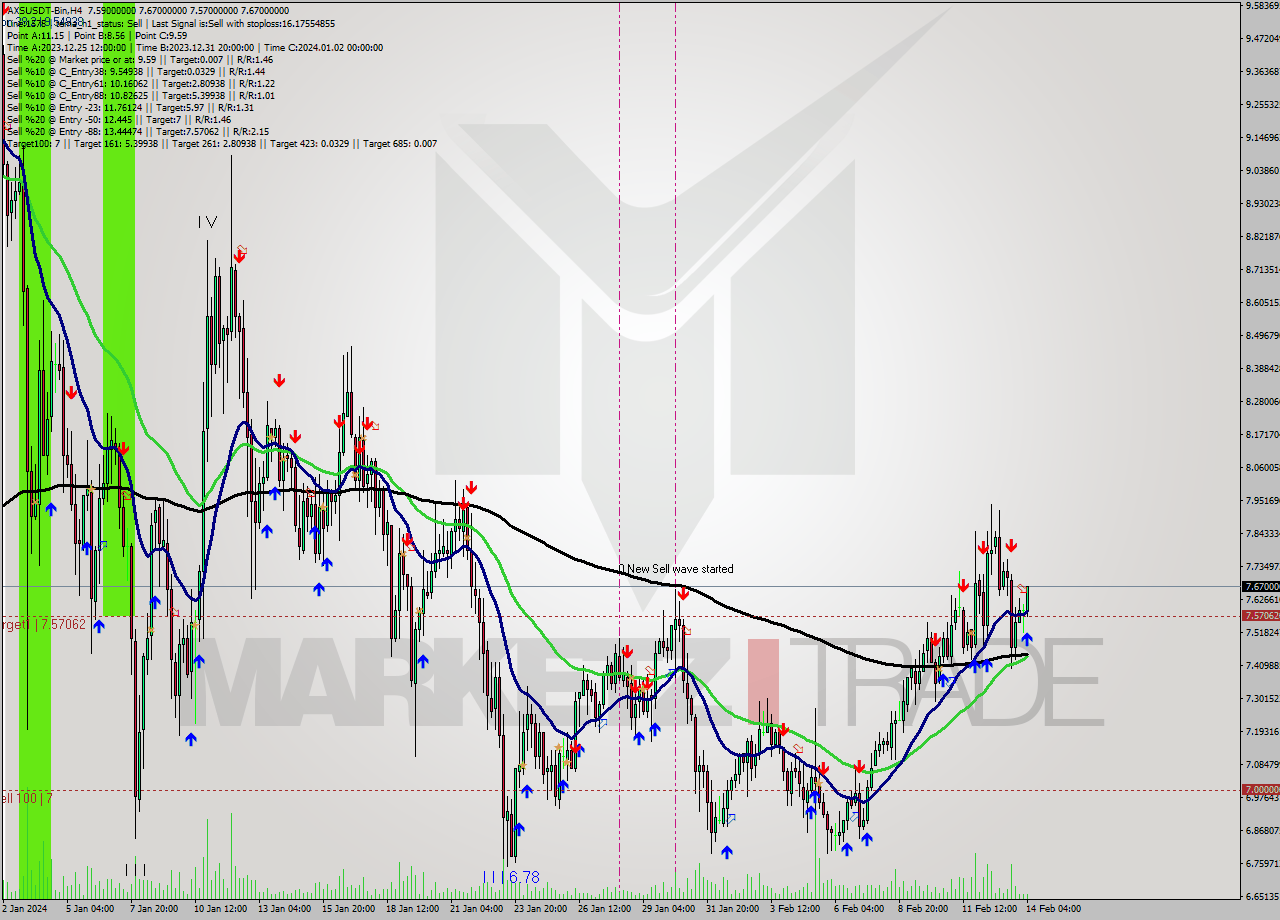Click the '6 Feb 04:00' date label
This screenshot has width=1280, height=920.
click(x=860, y=909)
